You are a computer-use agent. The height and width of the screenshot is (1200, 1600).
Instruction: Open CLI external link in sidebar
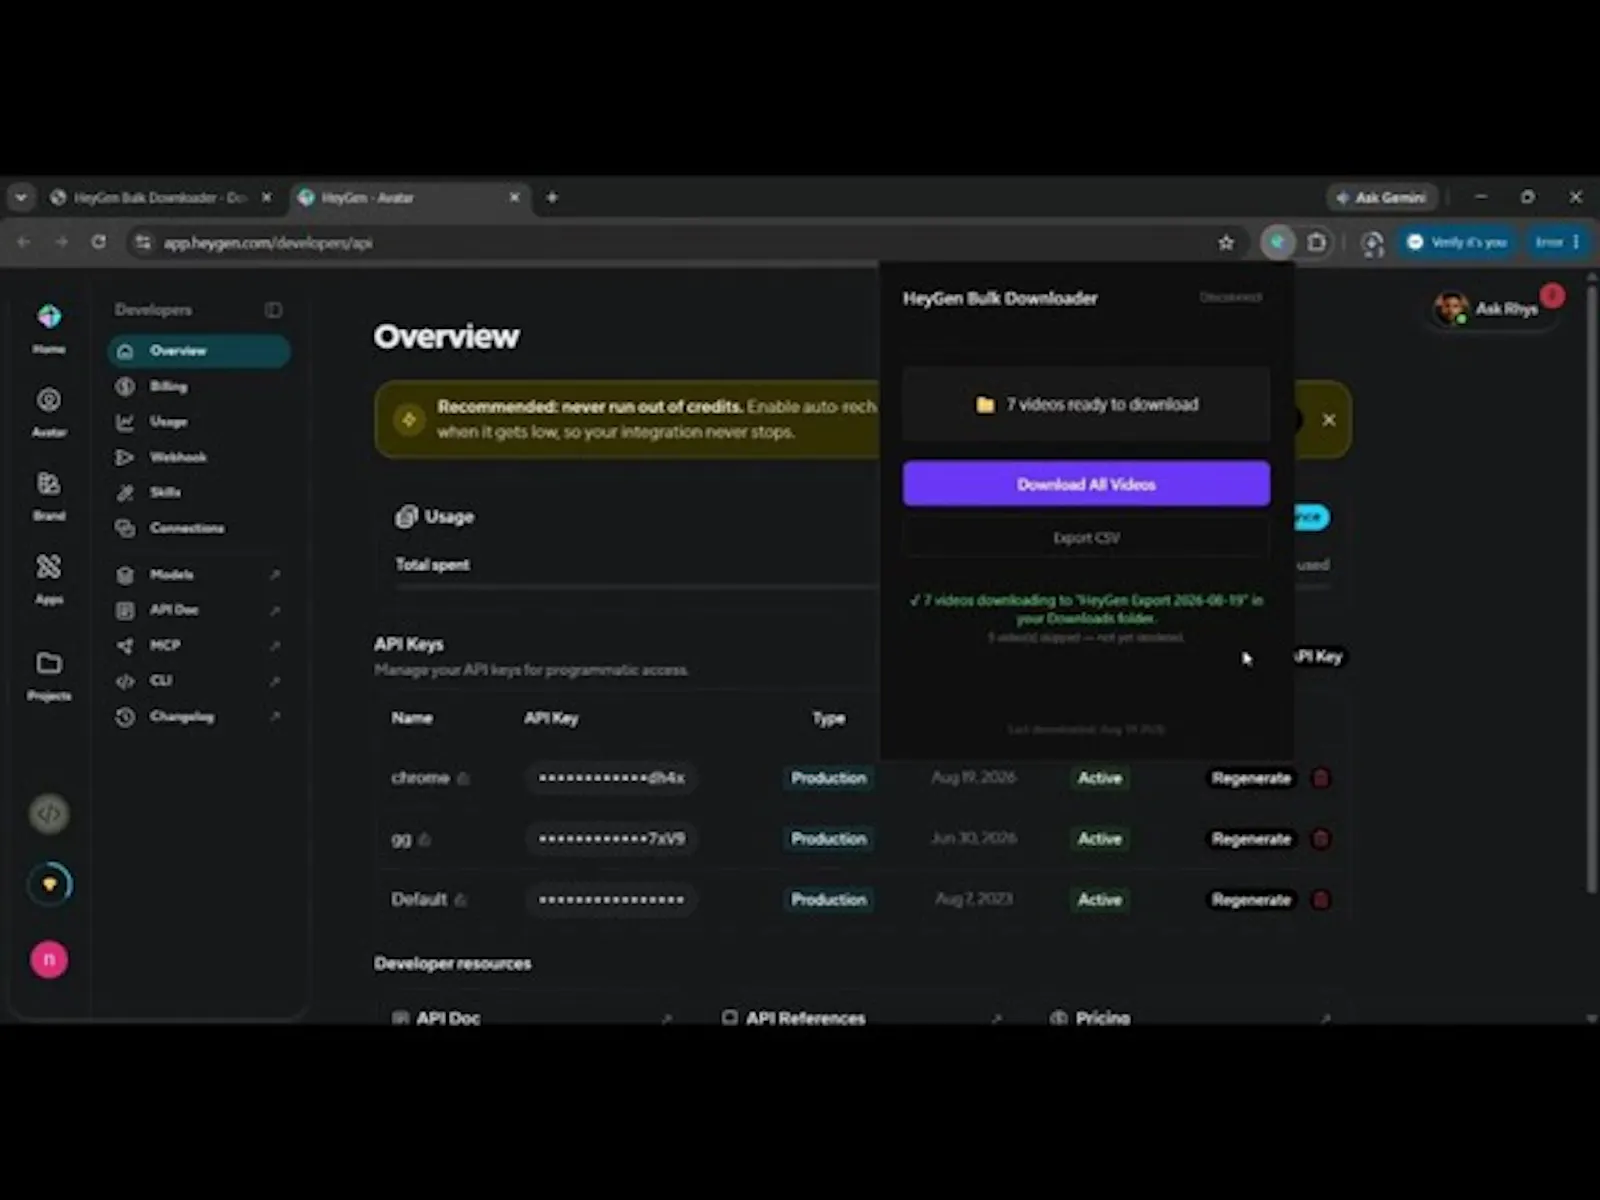click(199, 681)
